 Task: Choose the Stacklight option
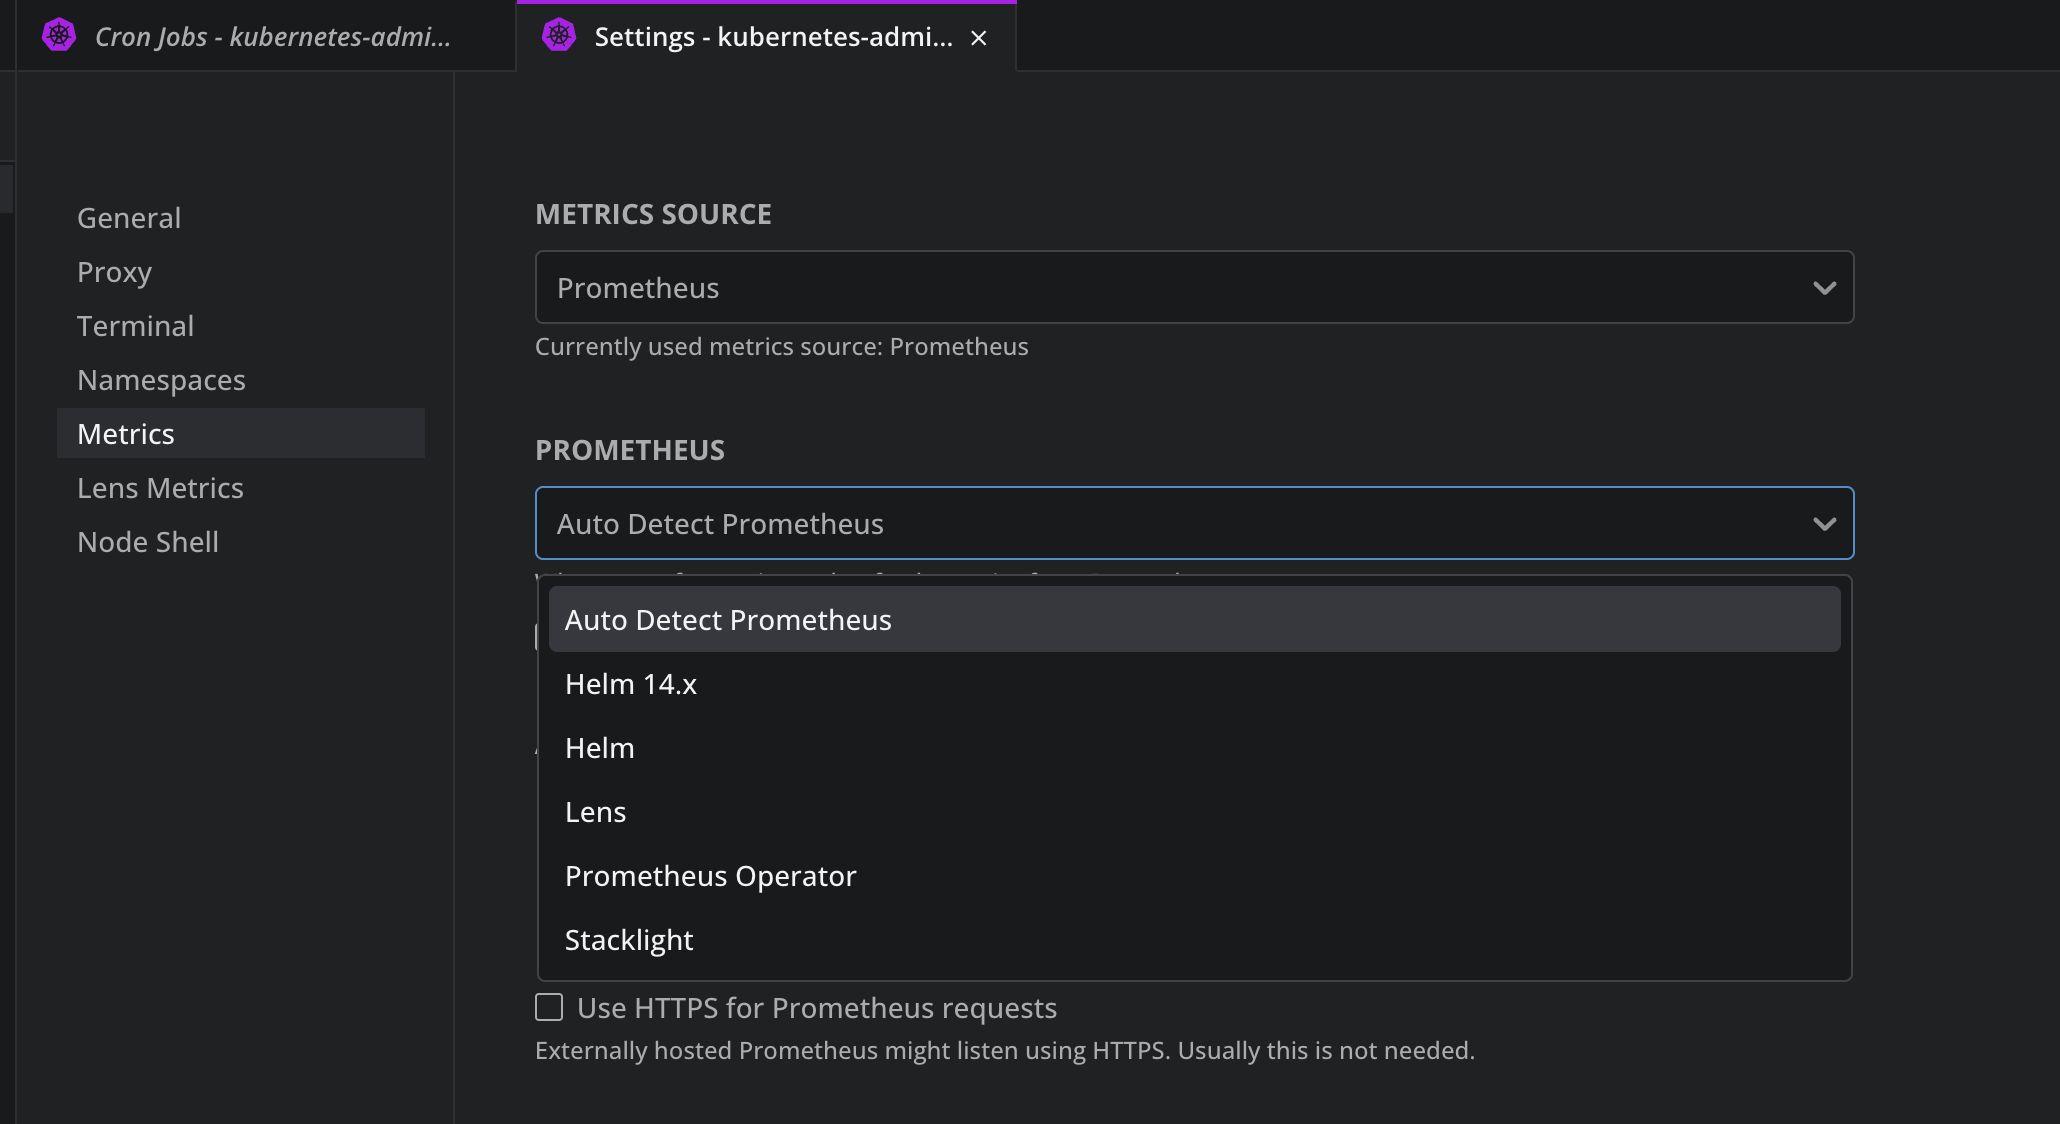(1194, 940)
